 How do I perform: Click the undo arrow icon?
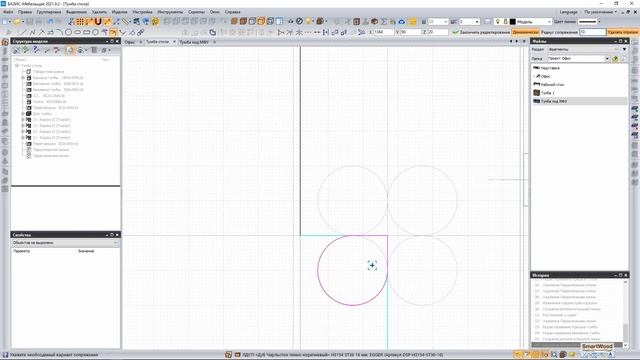point(50,21)
